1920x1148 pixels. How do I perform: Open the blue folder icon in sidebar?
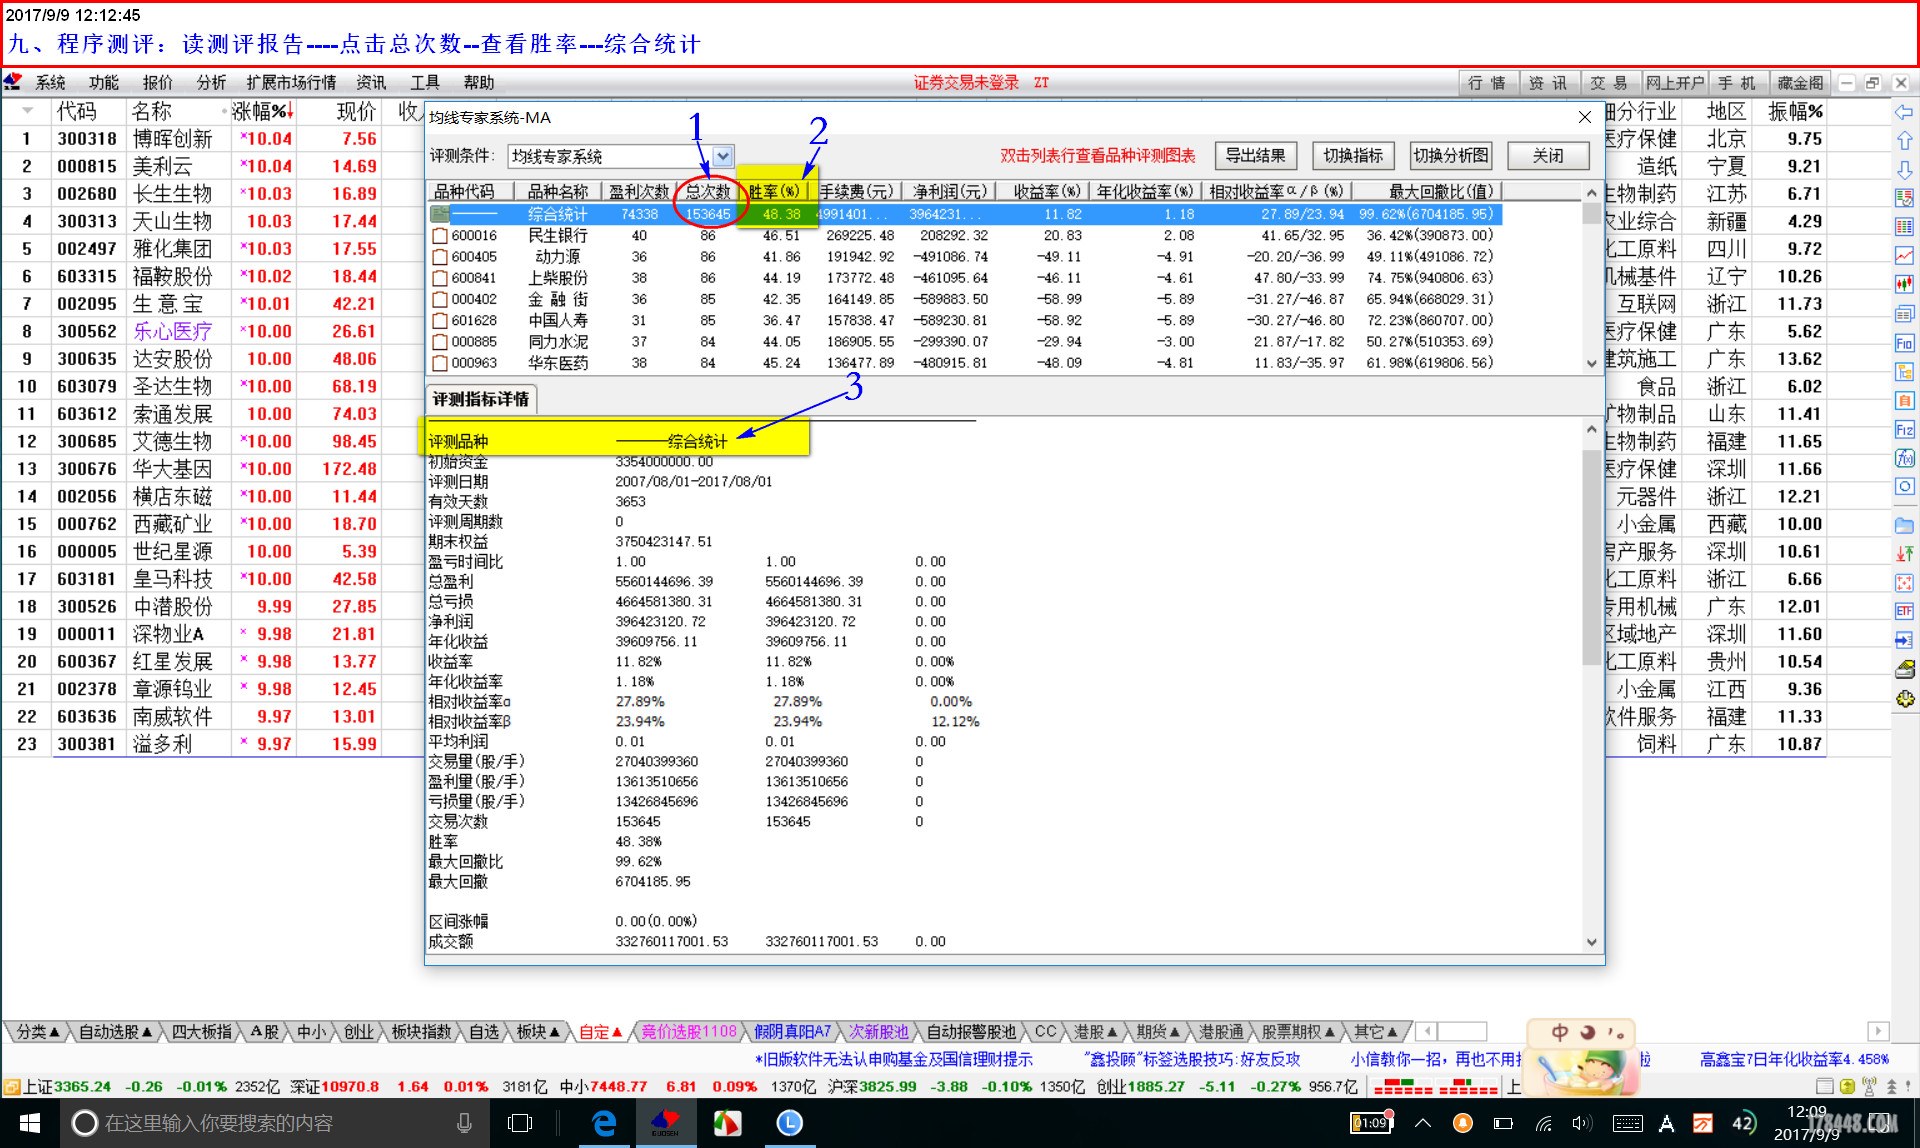tap(1904, 525)
